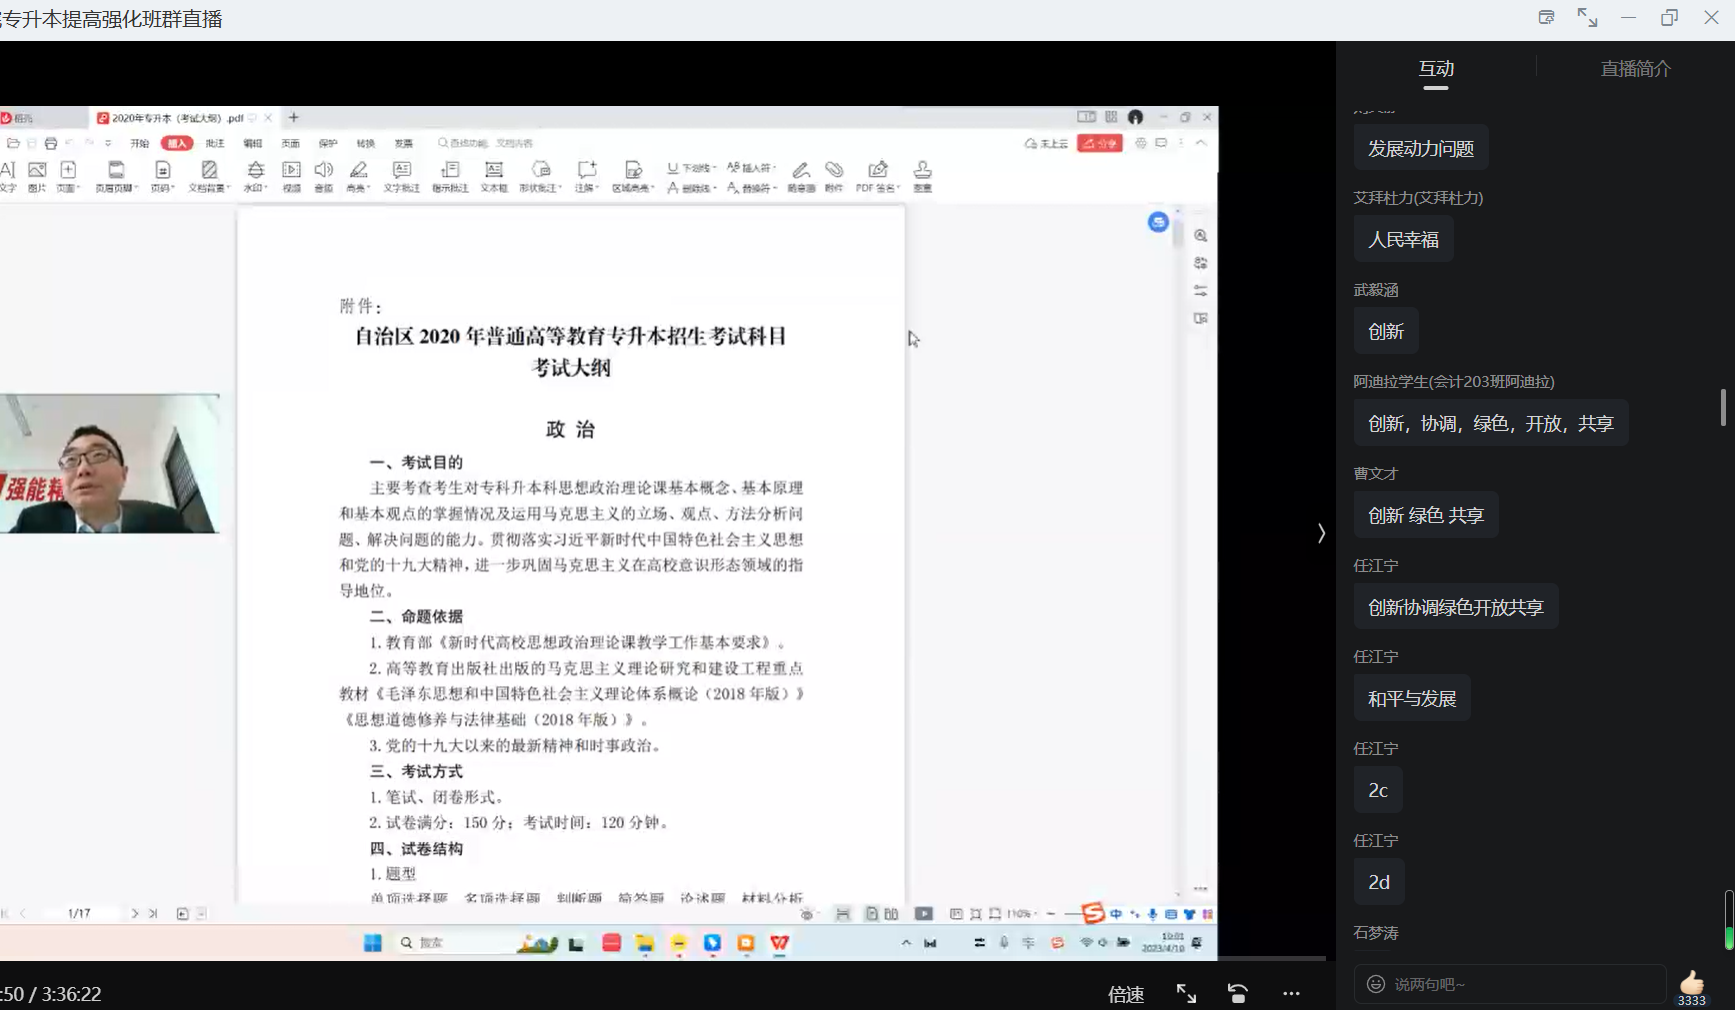Click the PDF 签名 signature icon

click(x=878, y=175)
